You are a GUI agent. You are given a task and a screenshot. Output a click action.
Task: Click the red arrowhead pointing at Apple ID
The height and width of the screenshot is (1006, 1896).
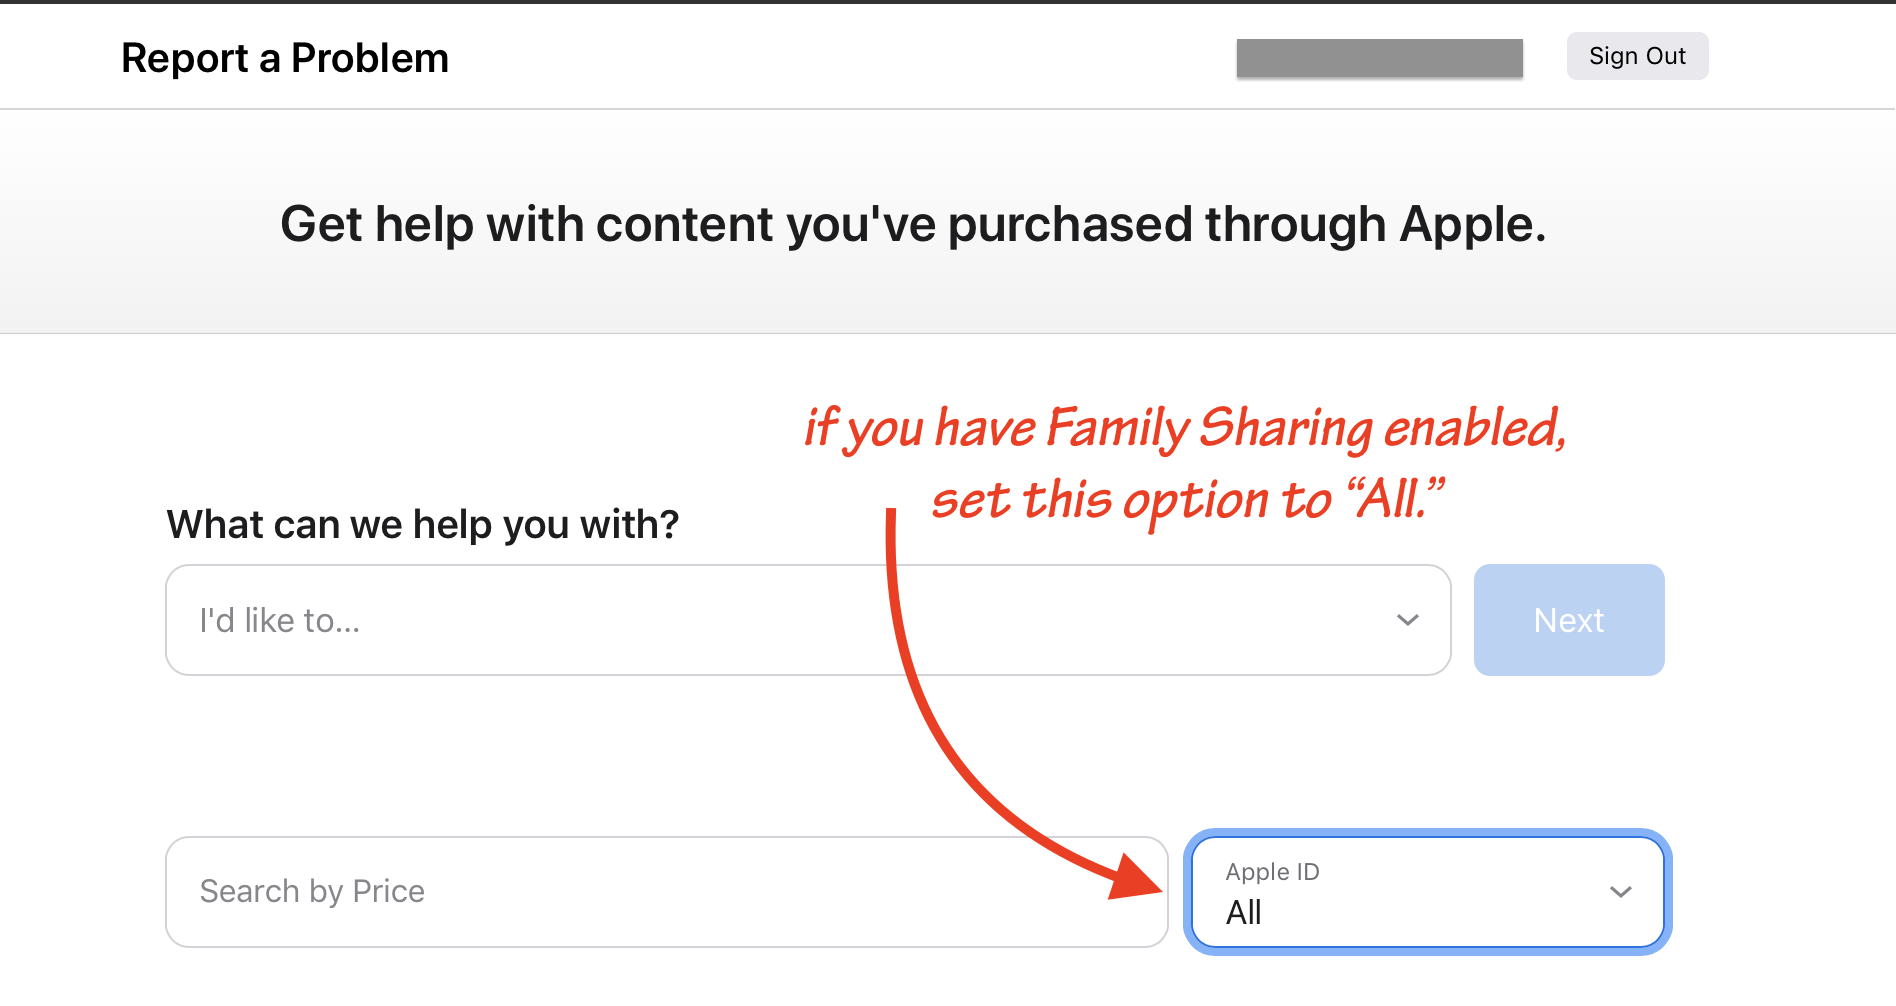click(x=1138, y=878)
